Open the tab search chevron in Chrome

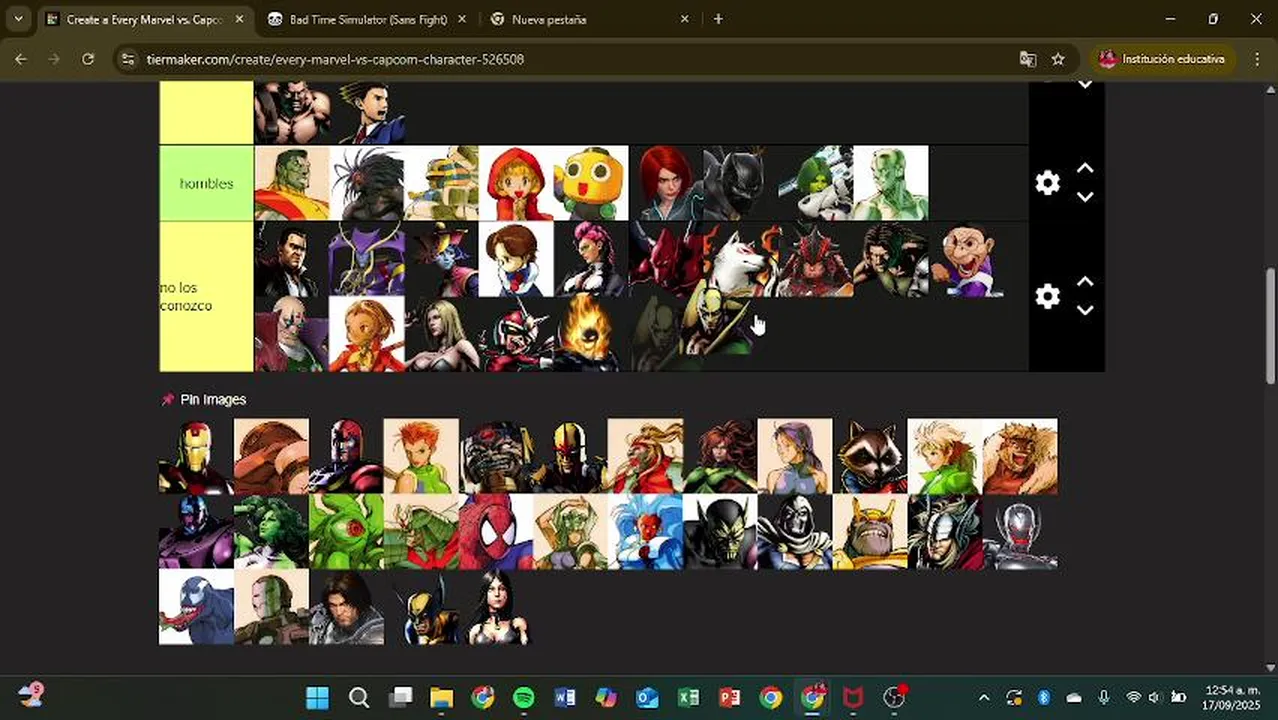[x=18, y=19]
